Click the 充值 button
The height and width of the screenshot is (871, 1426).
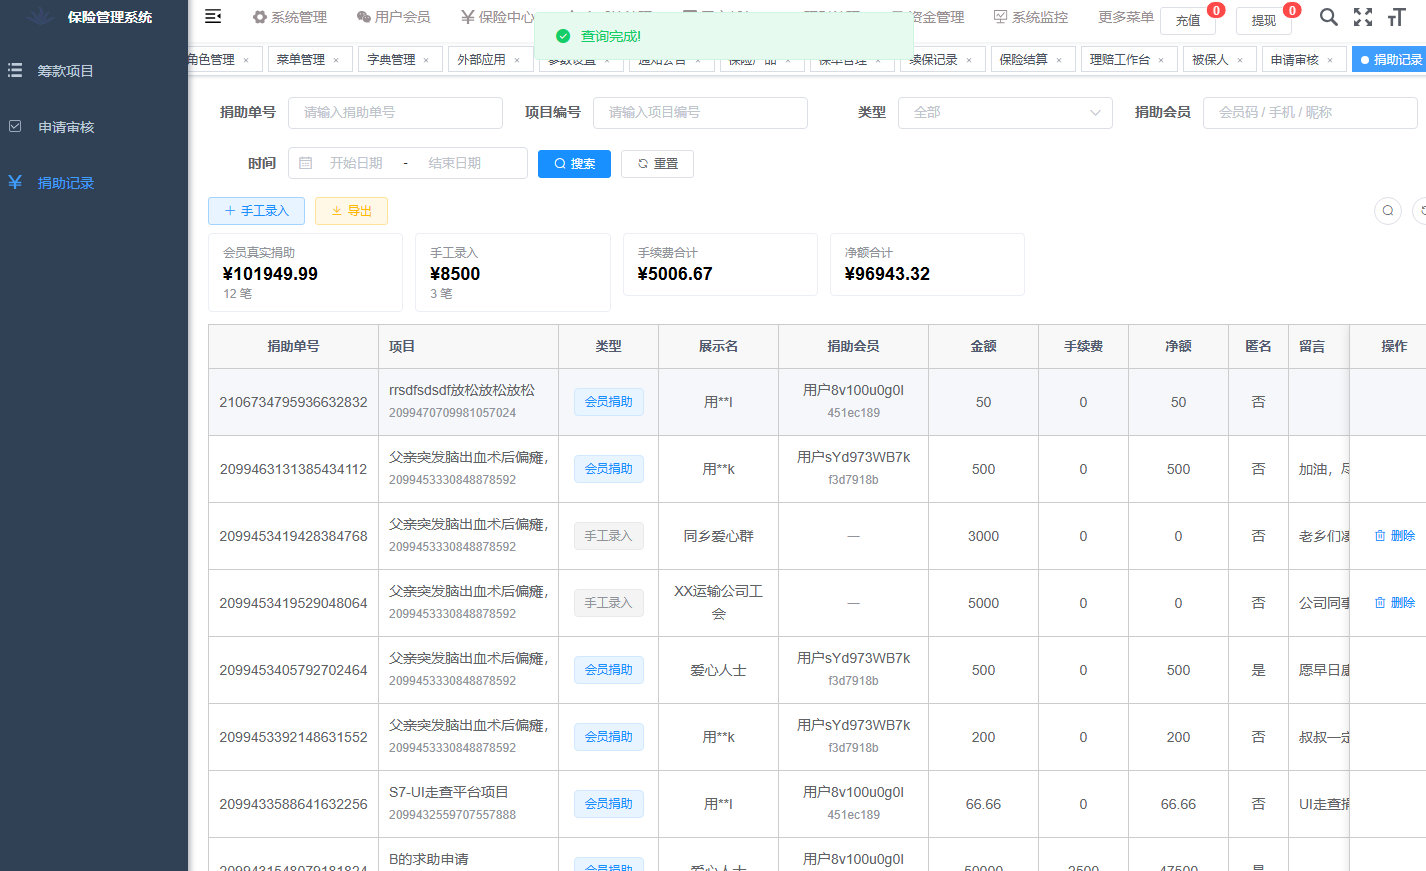[1188, 20]
